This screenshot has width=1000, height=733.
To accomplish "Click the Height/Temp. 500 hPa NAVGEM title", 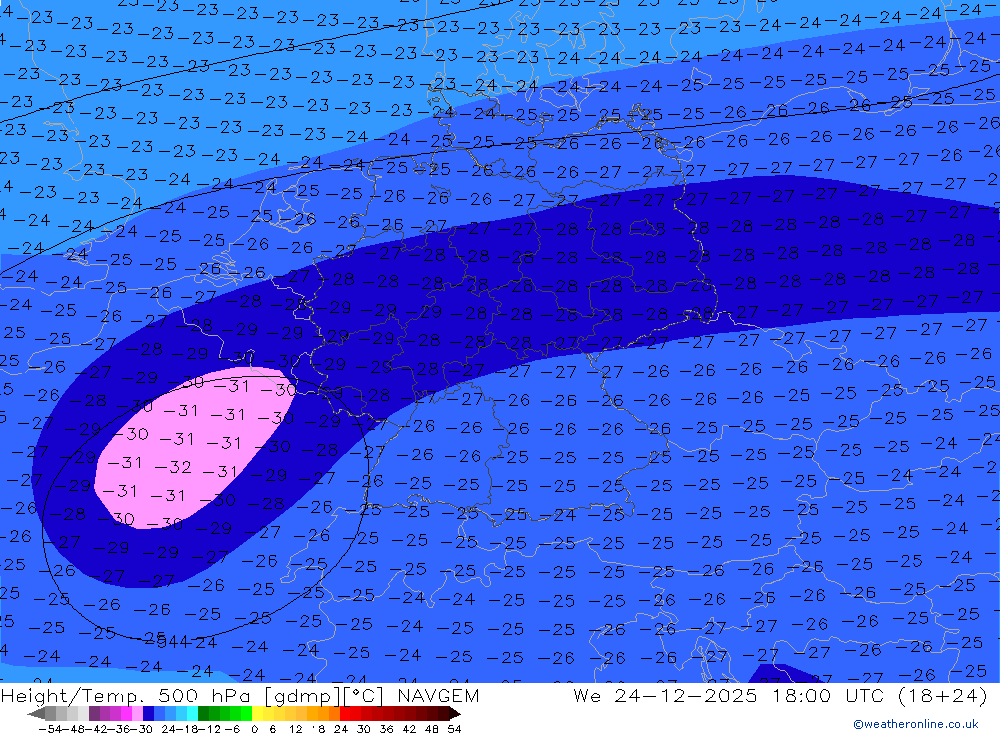I will pos(240,695).
